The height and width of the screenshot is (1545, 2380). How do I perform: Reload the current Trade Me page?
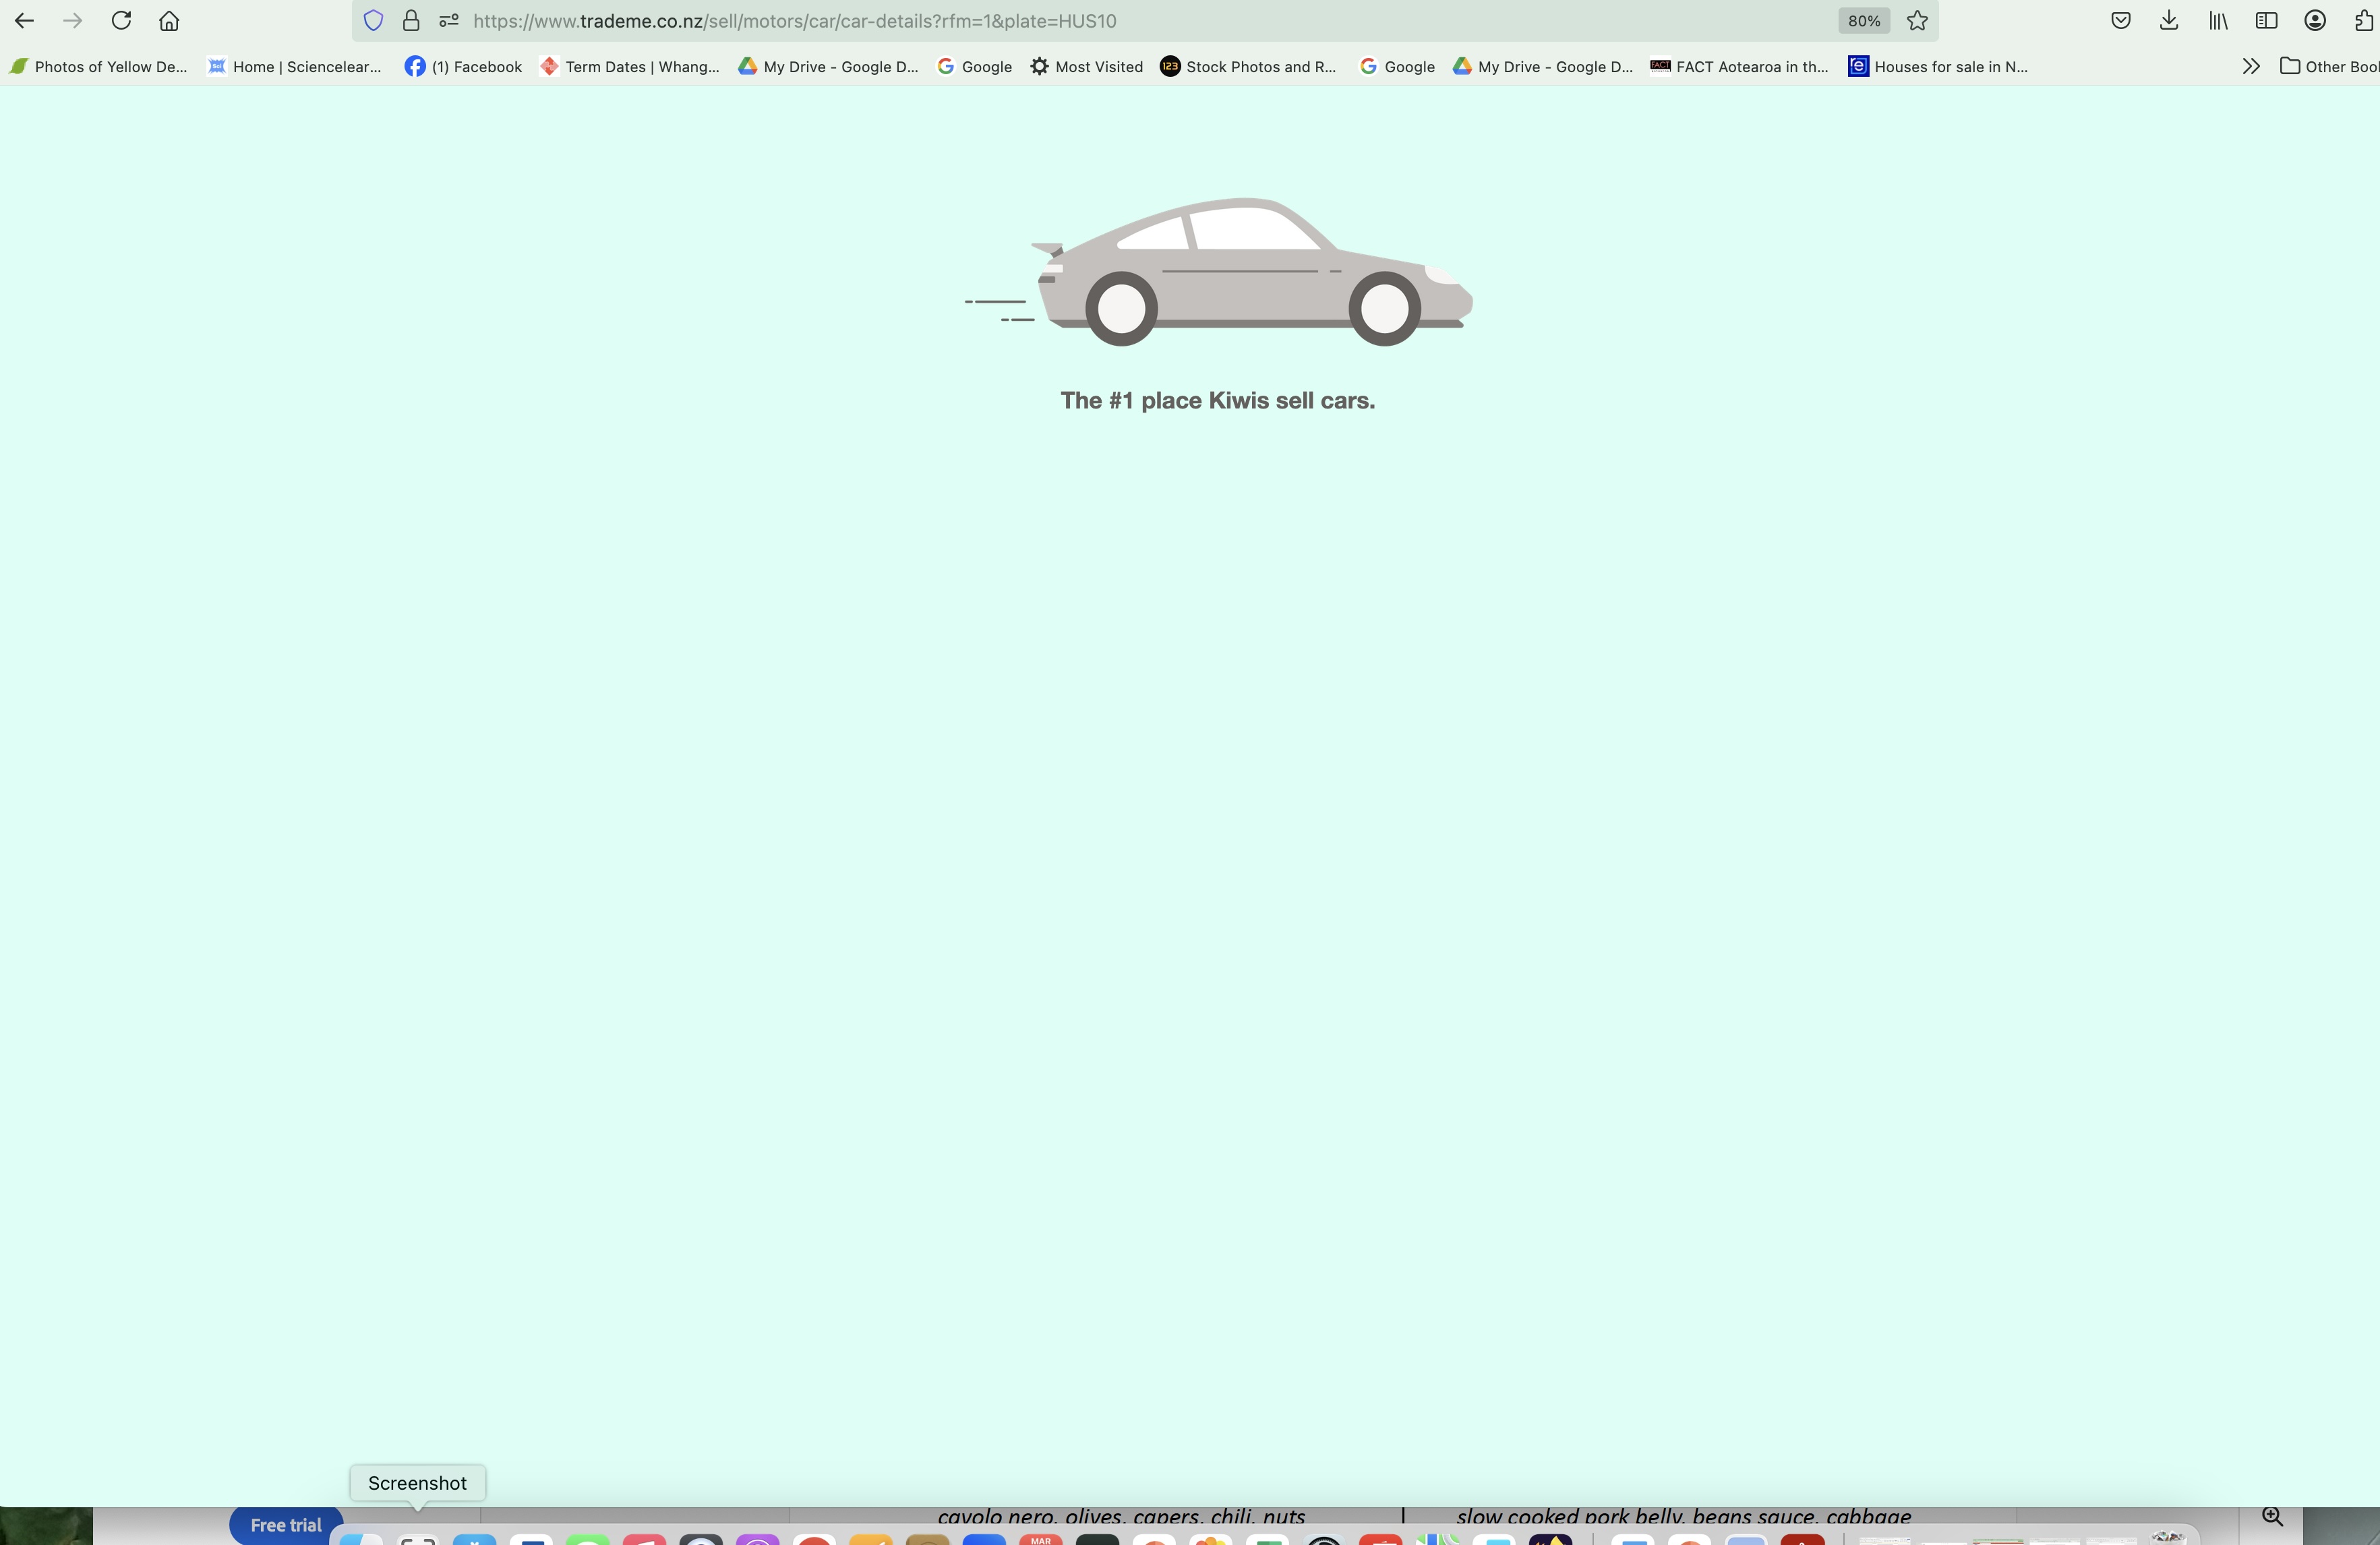(x=121, y=21)
